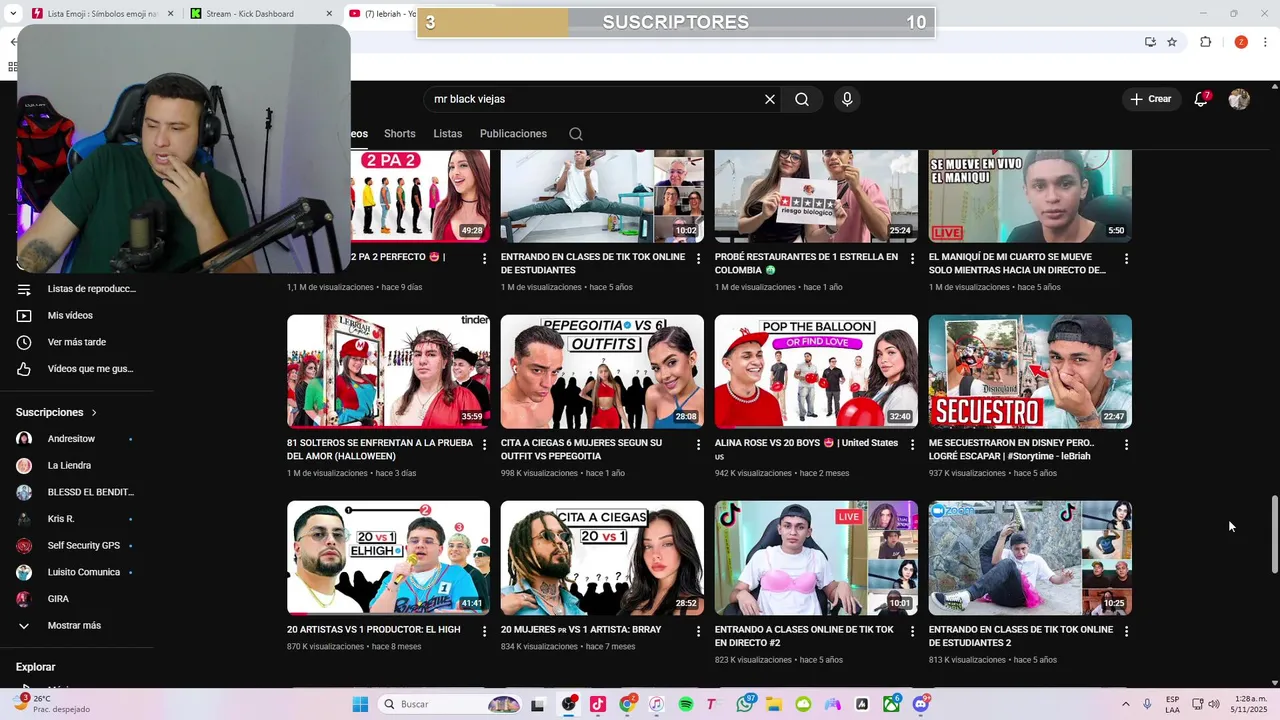The image size is (1280, 720).
Task: Open Spotify from the taskbar
Action: pyautogui.click(x=686, y=704)
